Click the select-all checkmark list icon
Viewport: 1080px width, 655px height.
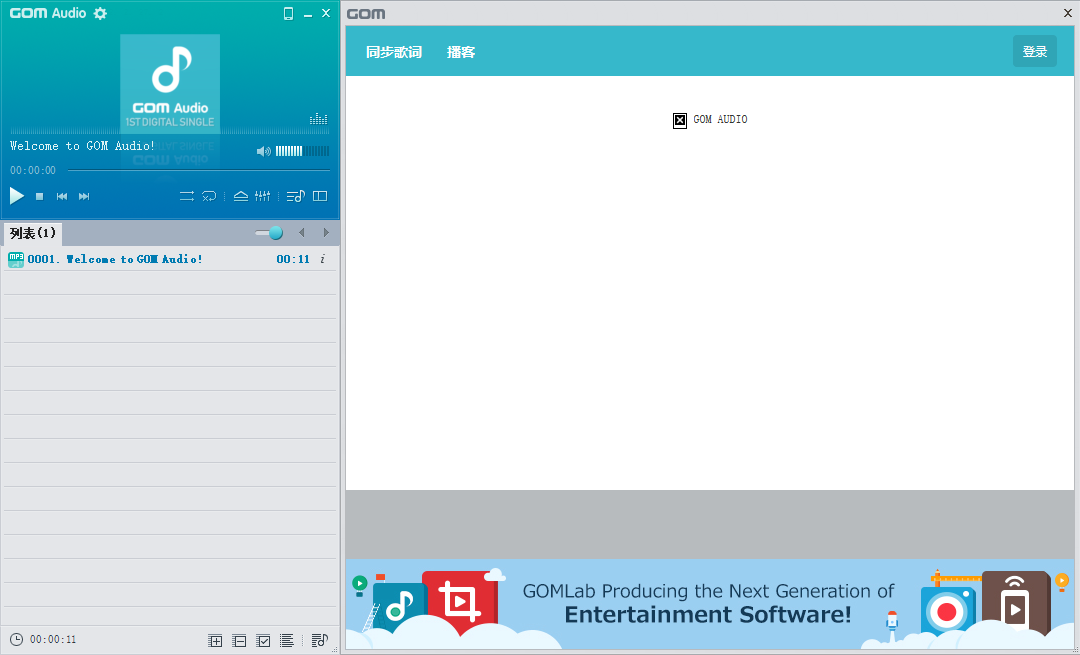pos(263,640)
